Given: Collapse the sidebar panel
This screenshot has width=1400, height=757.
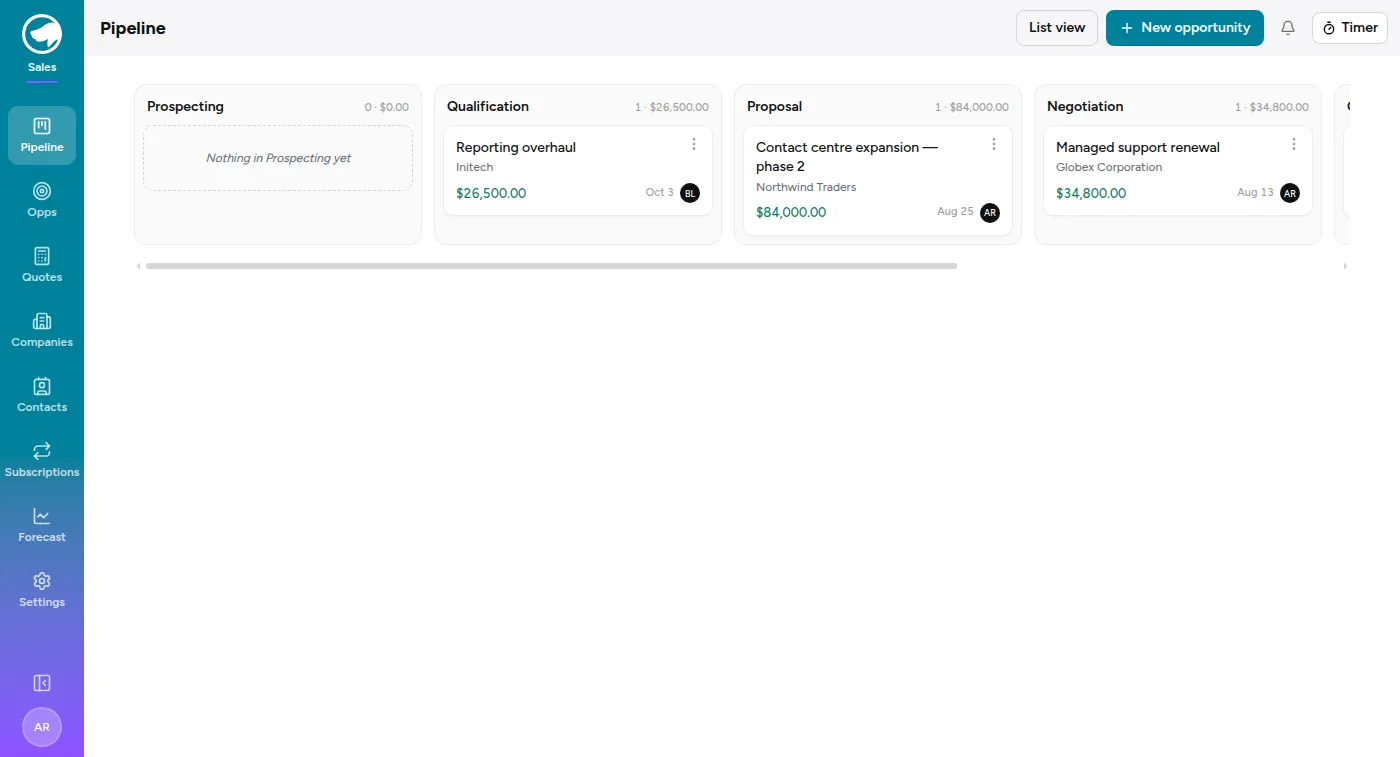Looking at the screenshot, I should [42, 683].
